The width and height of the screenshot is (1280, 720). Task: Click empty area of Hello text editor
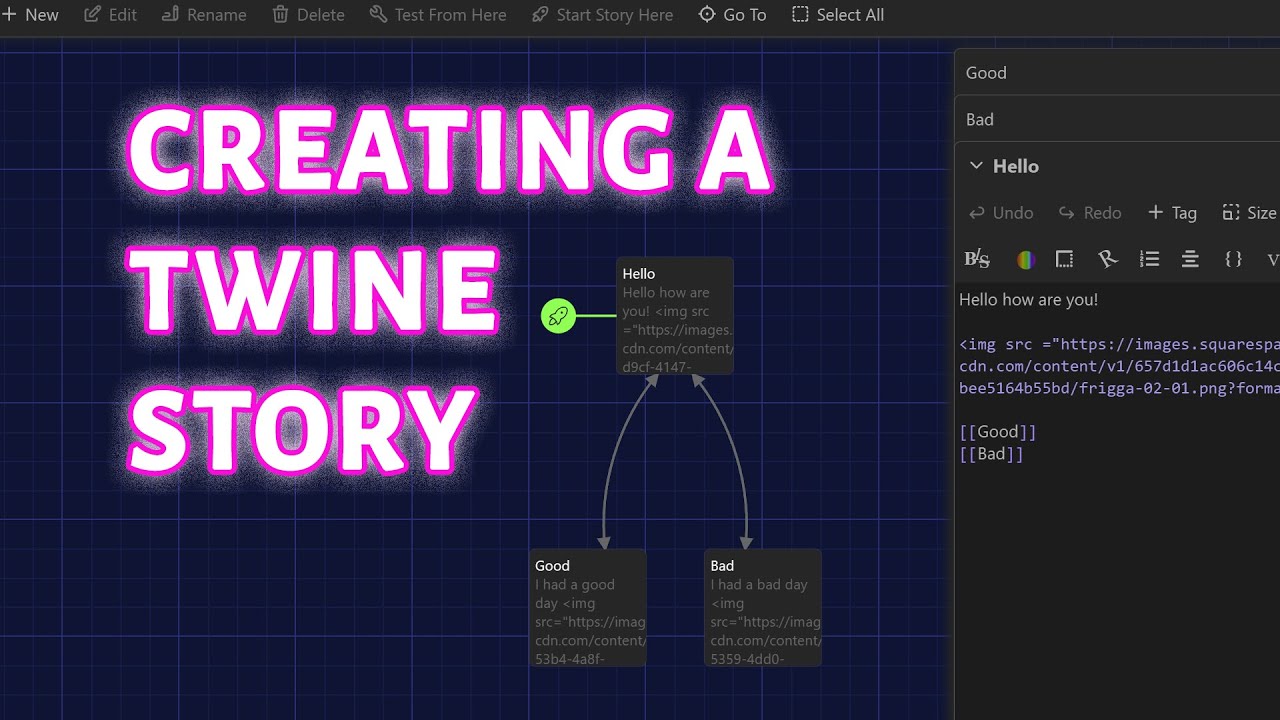click(x=1117, y=590)
